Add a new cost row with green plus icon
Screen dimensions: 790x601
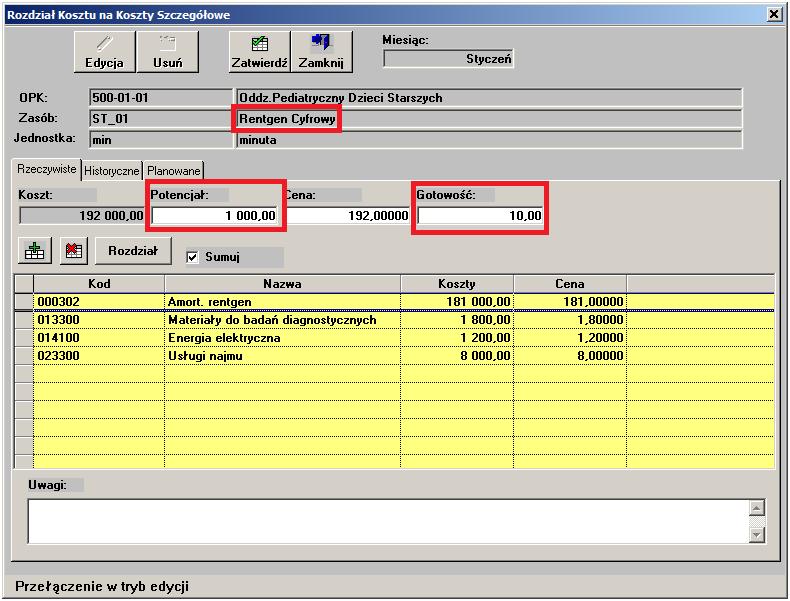[35, 250]
